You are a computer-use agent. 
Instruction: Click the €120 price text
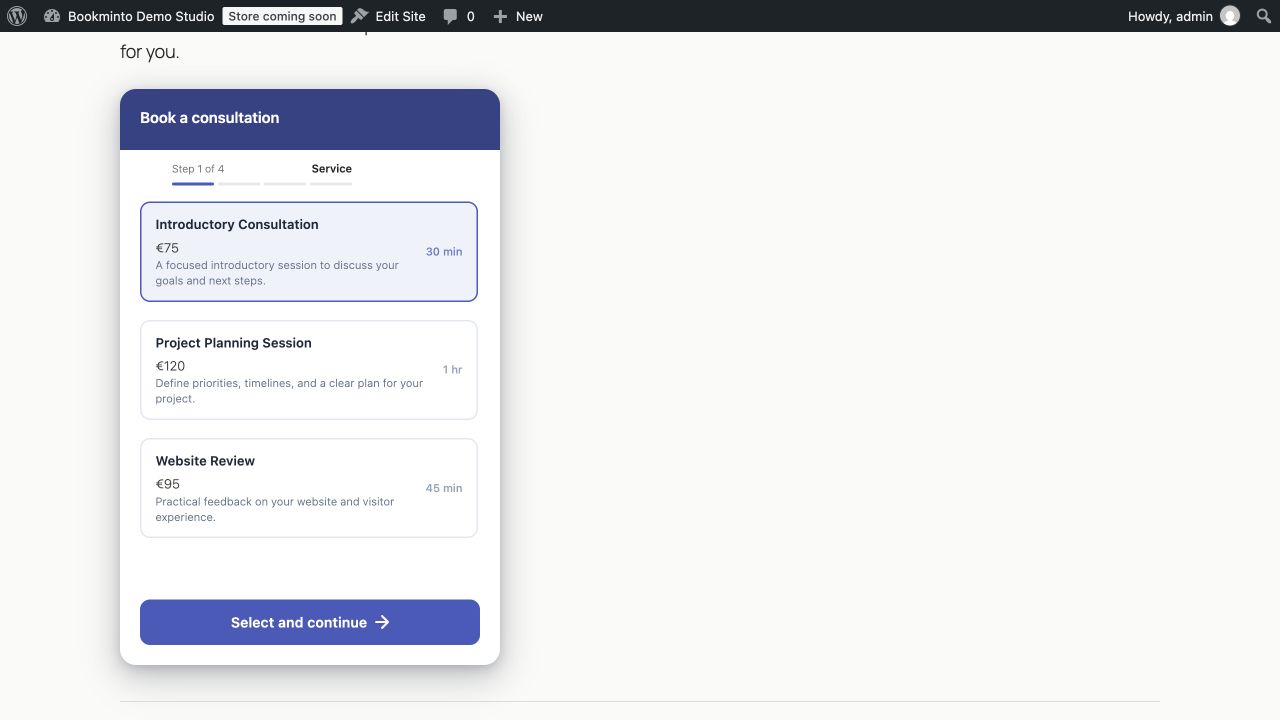[170, 366]
